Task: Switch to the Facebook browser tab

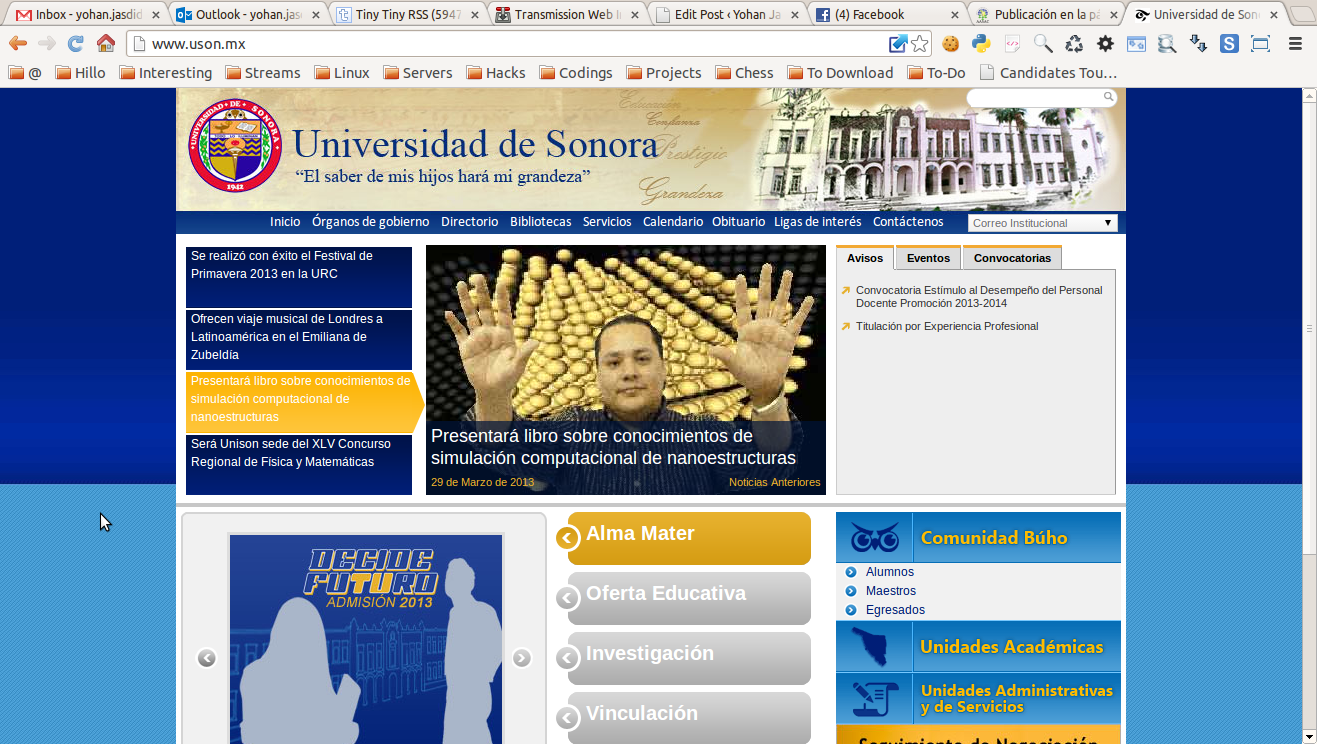Action: pos(885,15)
